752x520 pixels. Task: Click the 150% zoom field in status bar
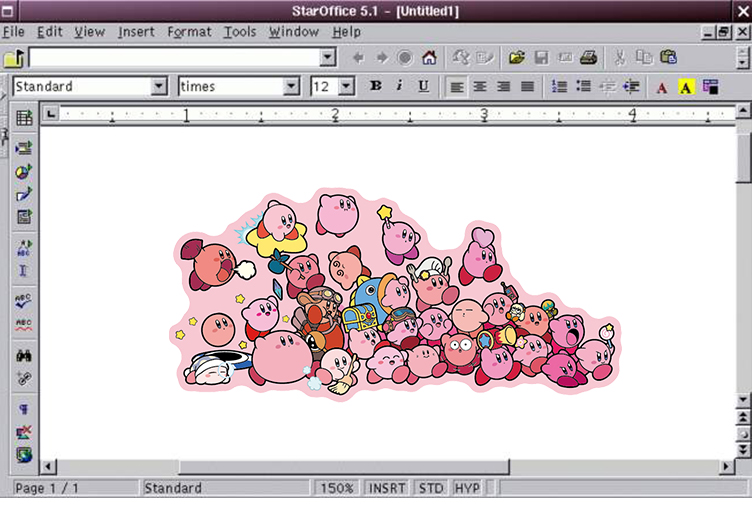337,488
